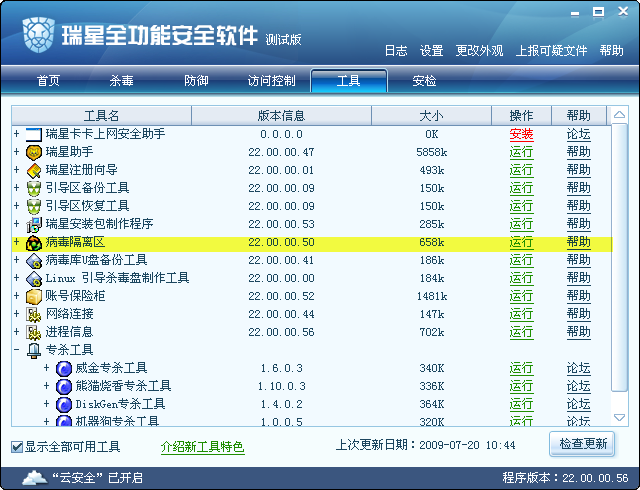Click the size value 1481k

(x=432, y=296)
